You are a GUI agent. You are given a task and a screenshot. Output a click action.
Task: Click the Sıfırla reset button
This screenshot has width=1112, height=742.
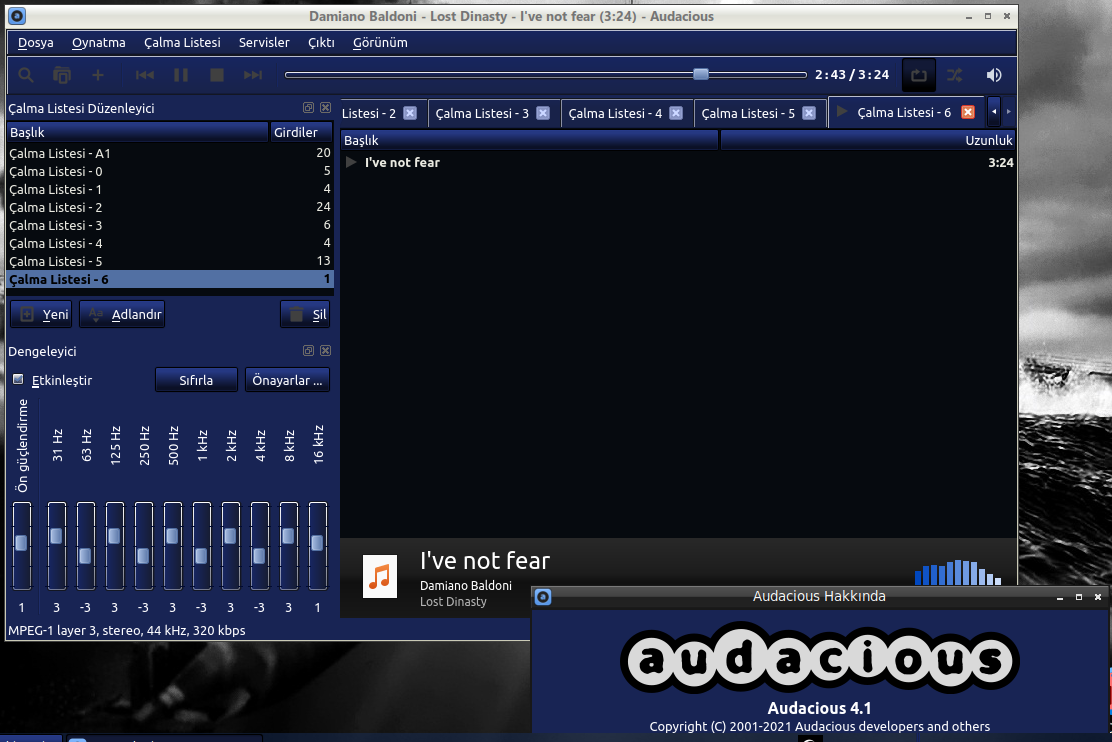point(196,380)
